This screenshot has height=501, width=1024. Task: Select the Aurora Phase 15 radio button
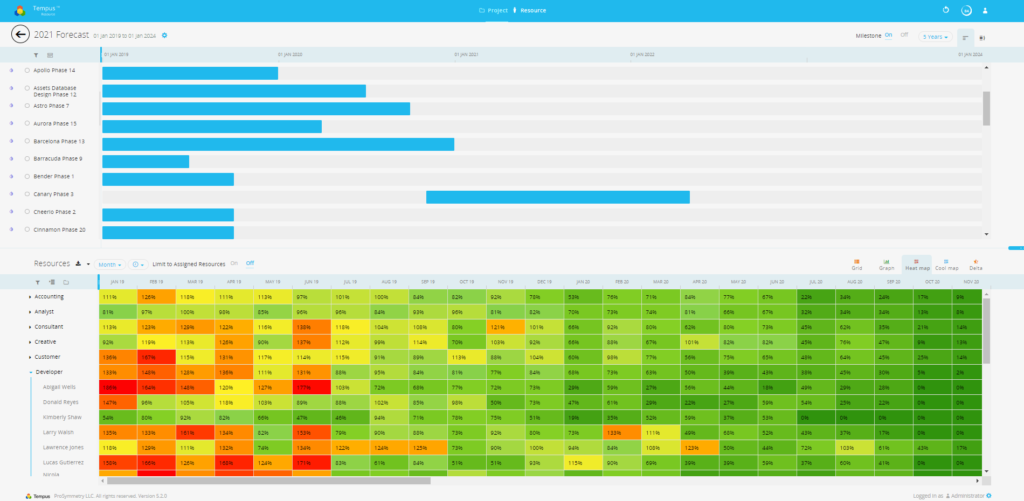pyautogui.click(x=27, y=123)
